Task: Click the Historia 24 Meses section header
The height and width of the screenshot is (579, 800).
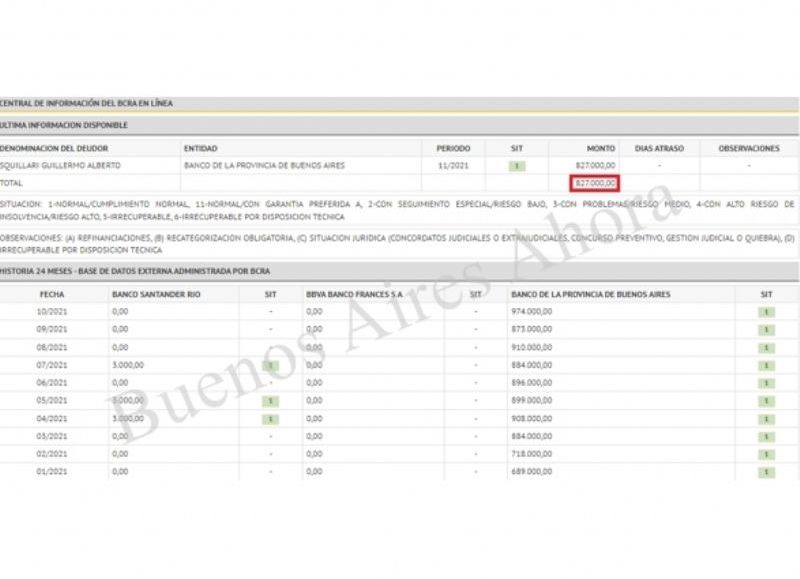Action: point(135,271)
